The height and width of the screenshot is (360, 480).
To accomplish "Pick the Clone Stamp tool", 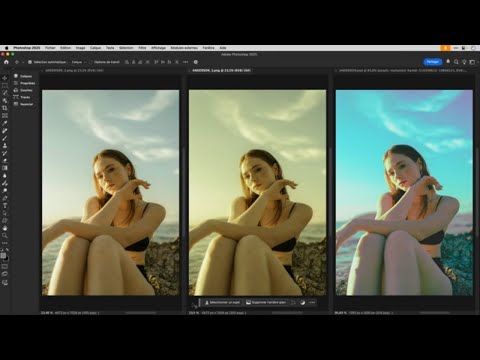I will (x=5, y=146).
